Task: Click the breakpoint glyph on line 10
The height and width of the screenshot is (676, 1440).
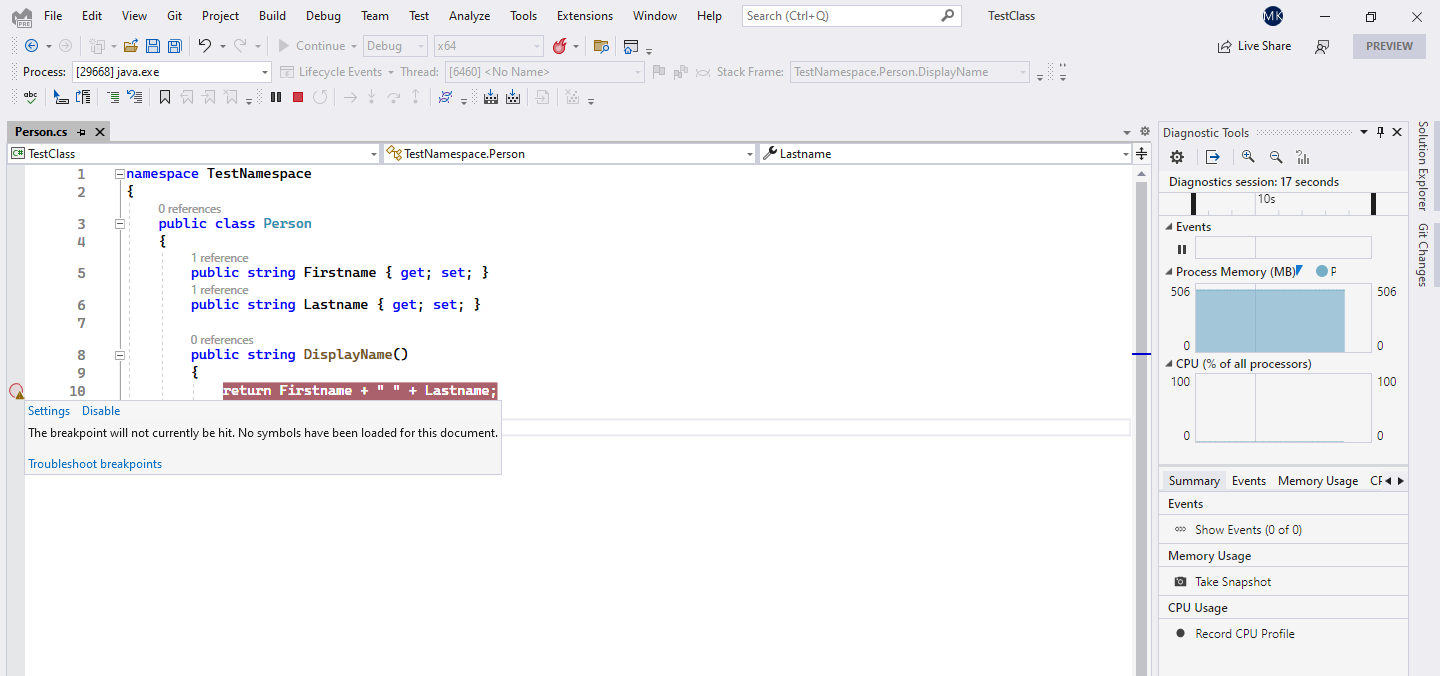Action: pyautogui.click(x=16, y=391)
